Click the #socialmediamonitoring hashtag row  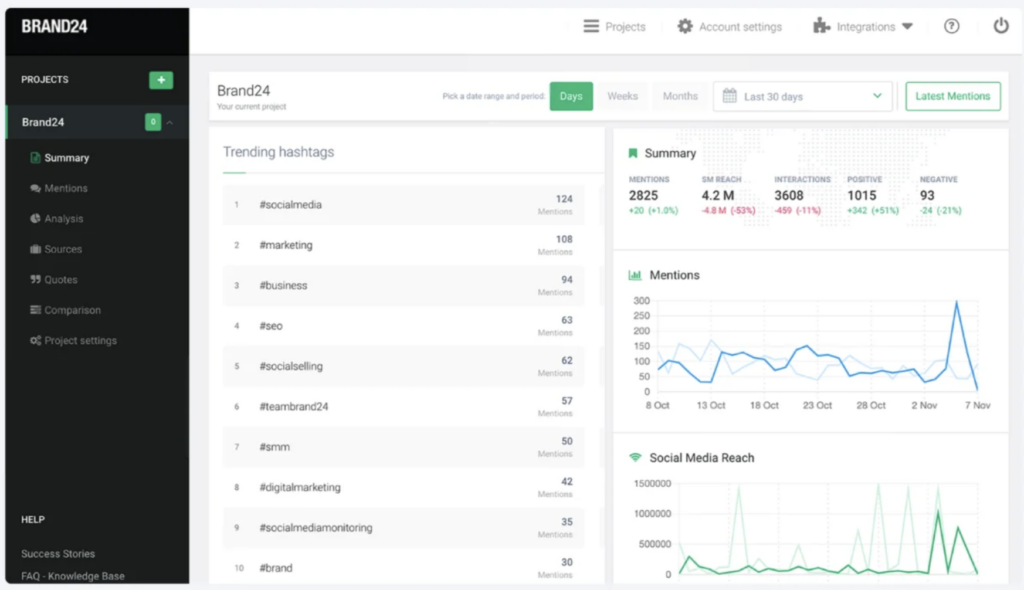(403, 528)
